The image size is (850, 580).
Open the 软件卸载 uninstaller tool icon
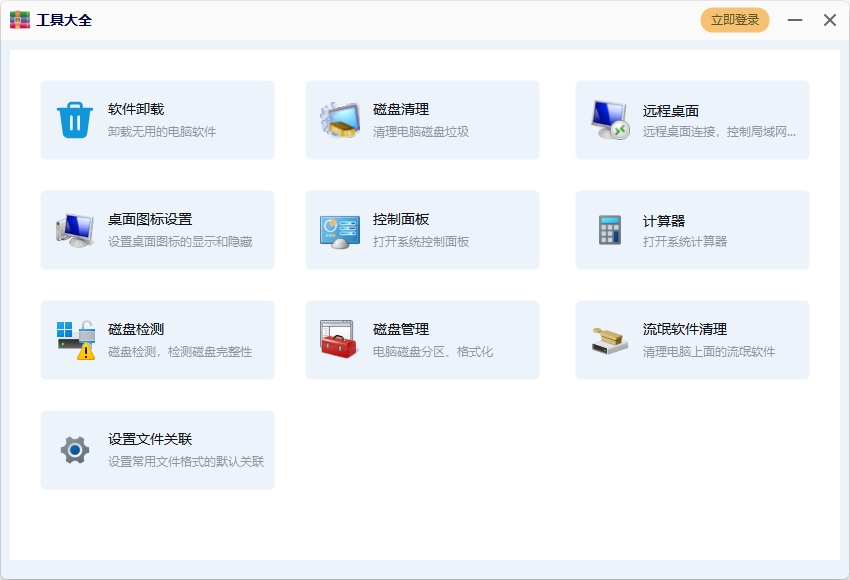click(72, 118)
